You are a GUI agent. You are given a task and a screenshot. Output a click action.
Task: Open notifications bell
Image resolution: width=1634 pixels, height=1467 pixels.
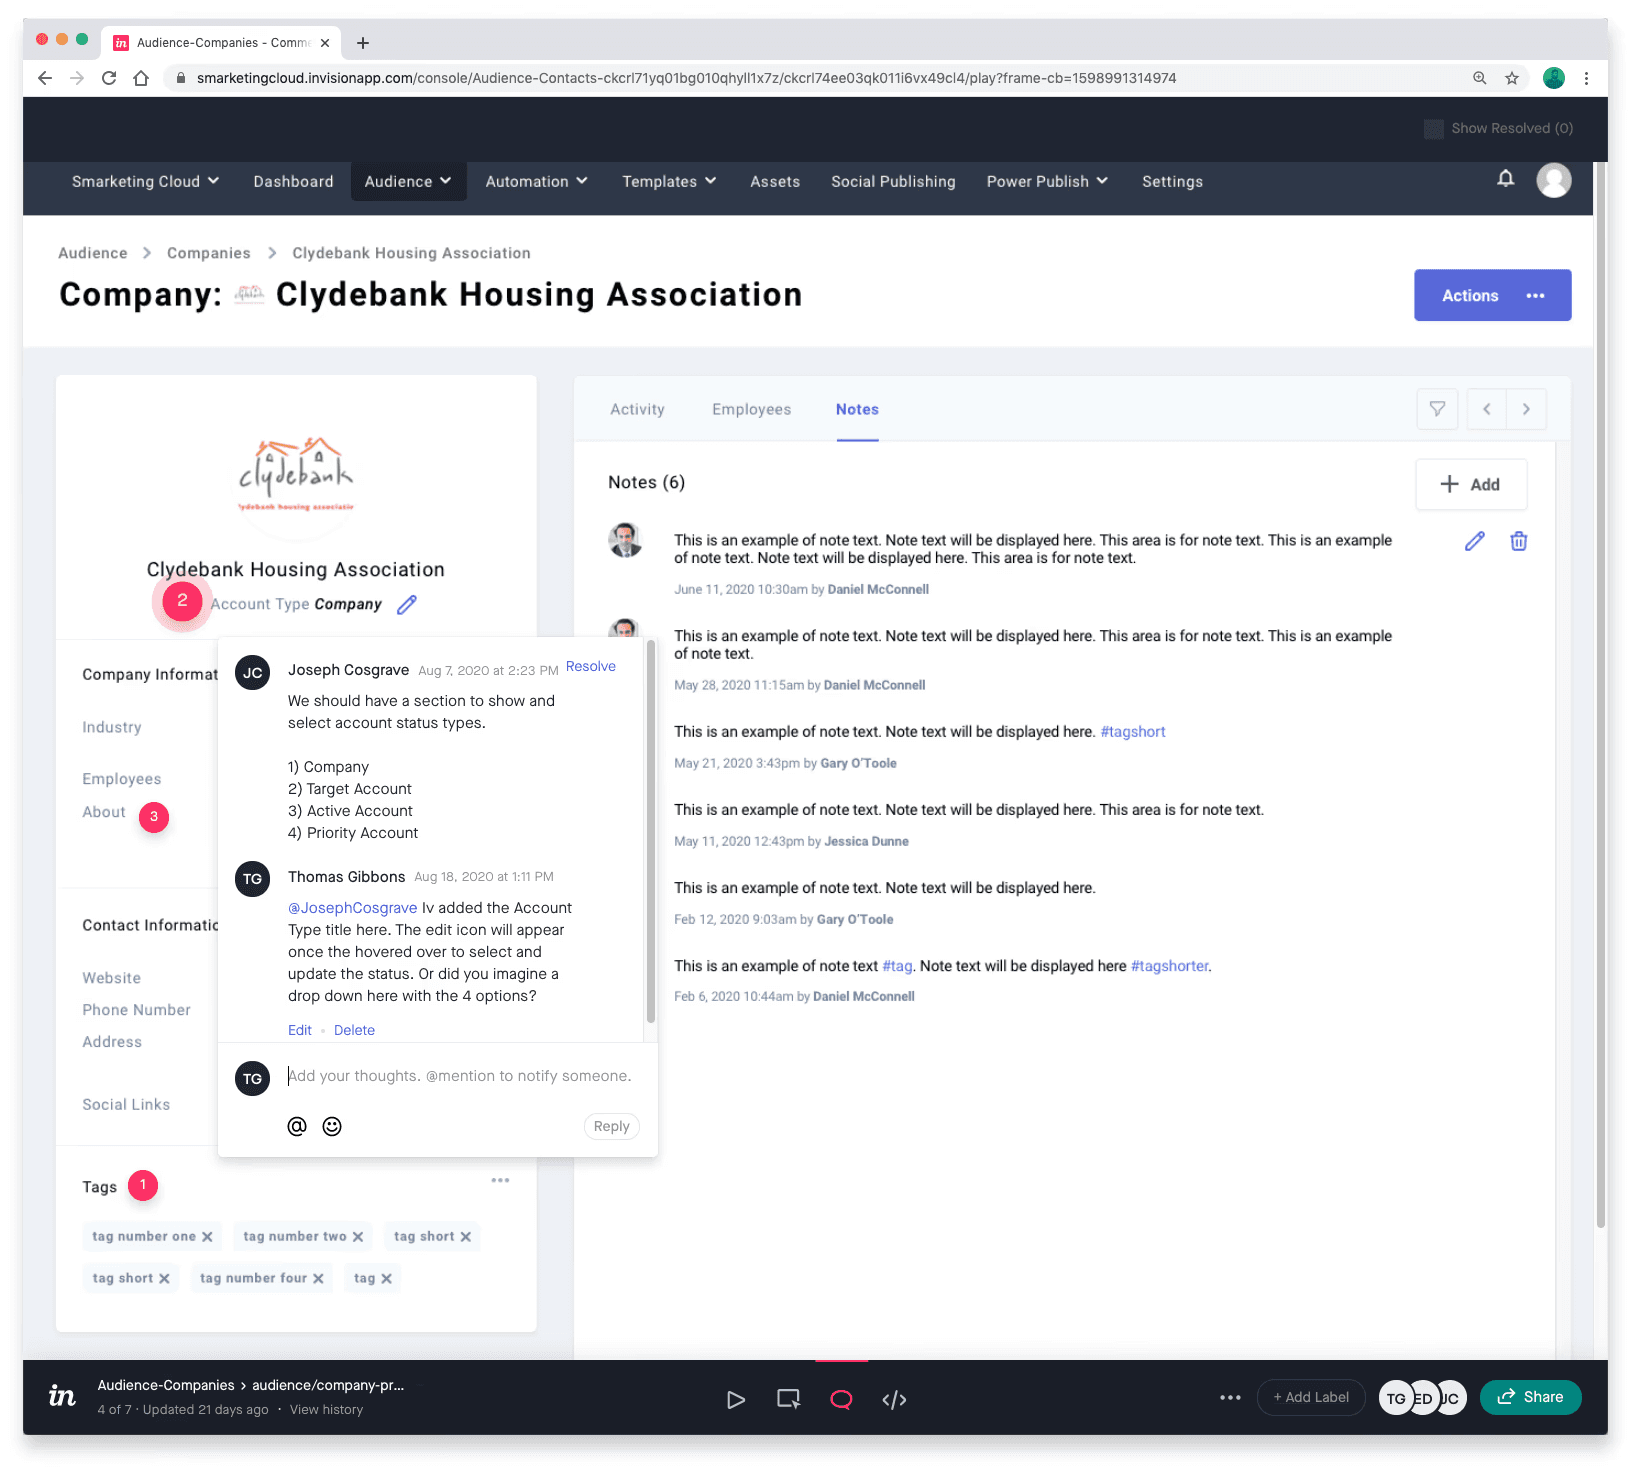(1505, 179)
